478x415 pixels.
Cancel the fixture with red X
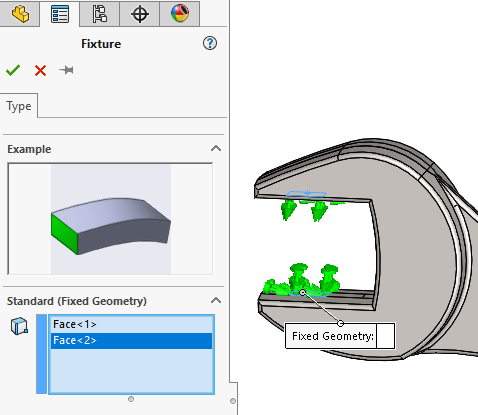[x=40, y=71]
